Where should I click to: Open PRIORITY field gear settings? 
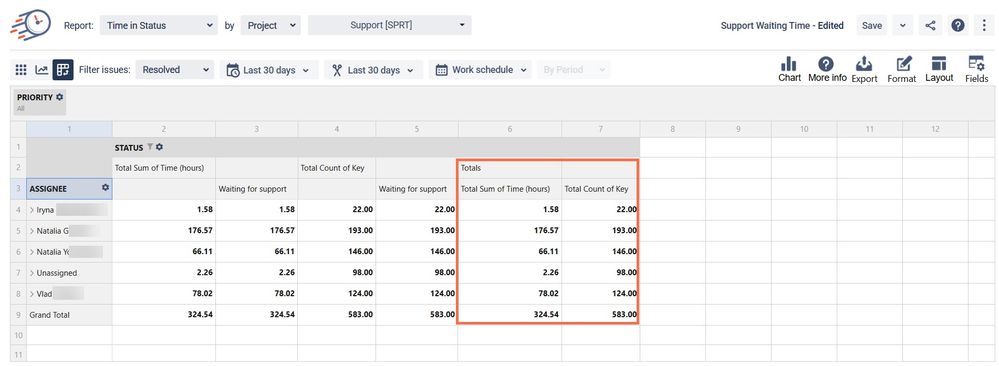(x=59, y=97)
